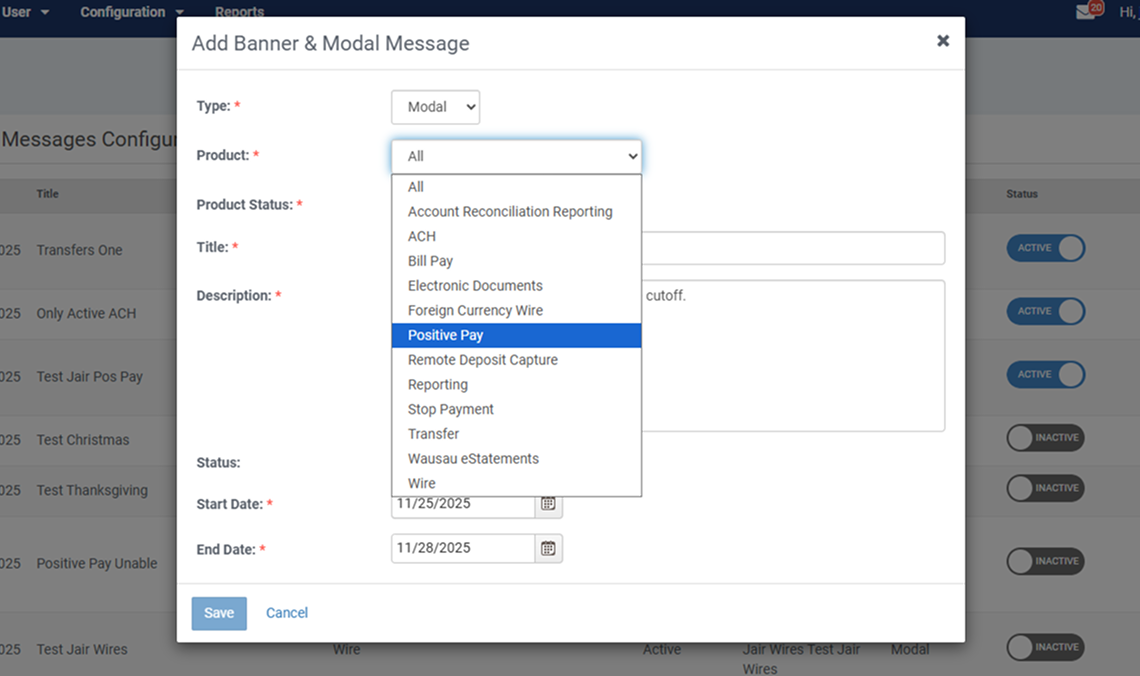Deactivate the Transfers One message toggle
Viewport: 1140px width, 676px height.
point(1045,249)
